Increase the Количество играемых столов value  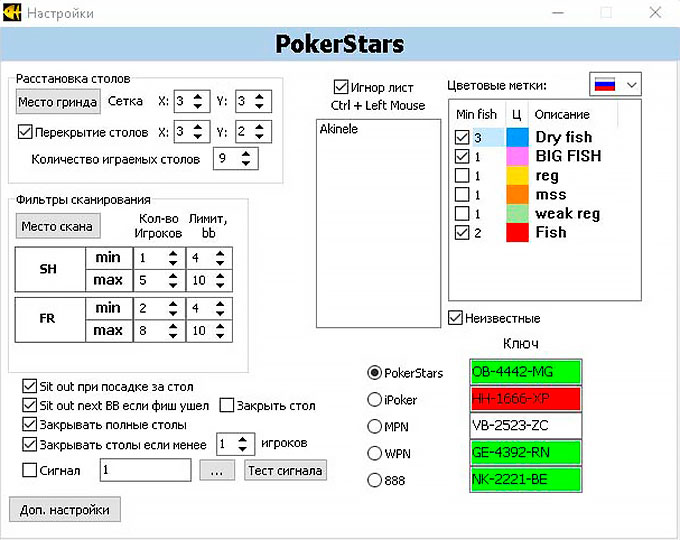246,154
